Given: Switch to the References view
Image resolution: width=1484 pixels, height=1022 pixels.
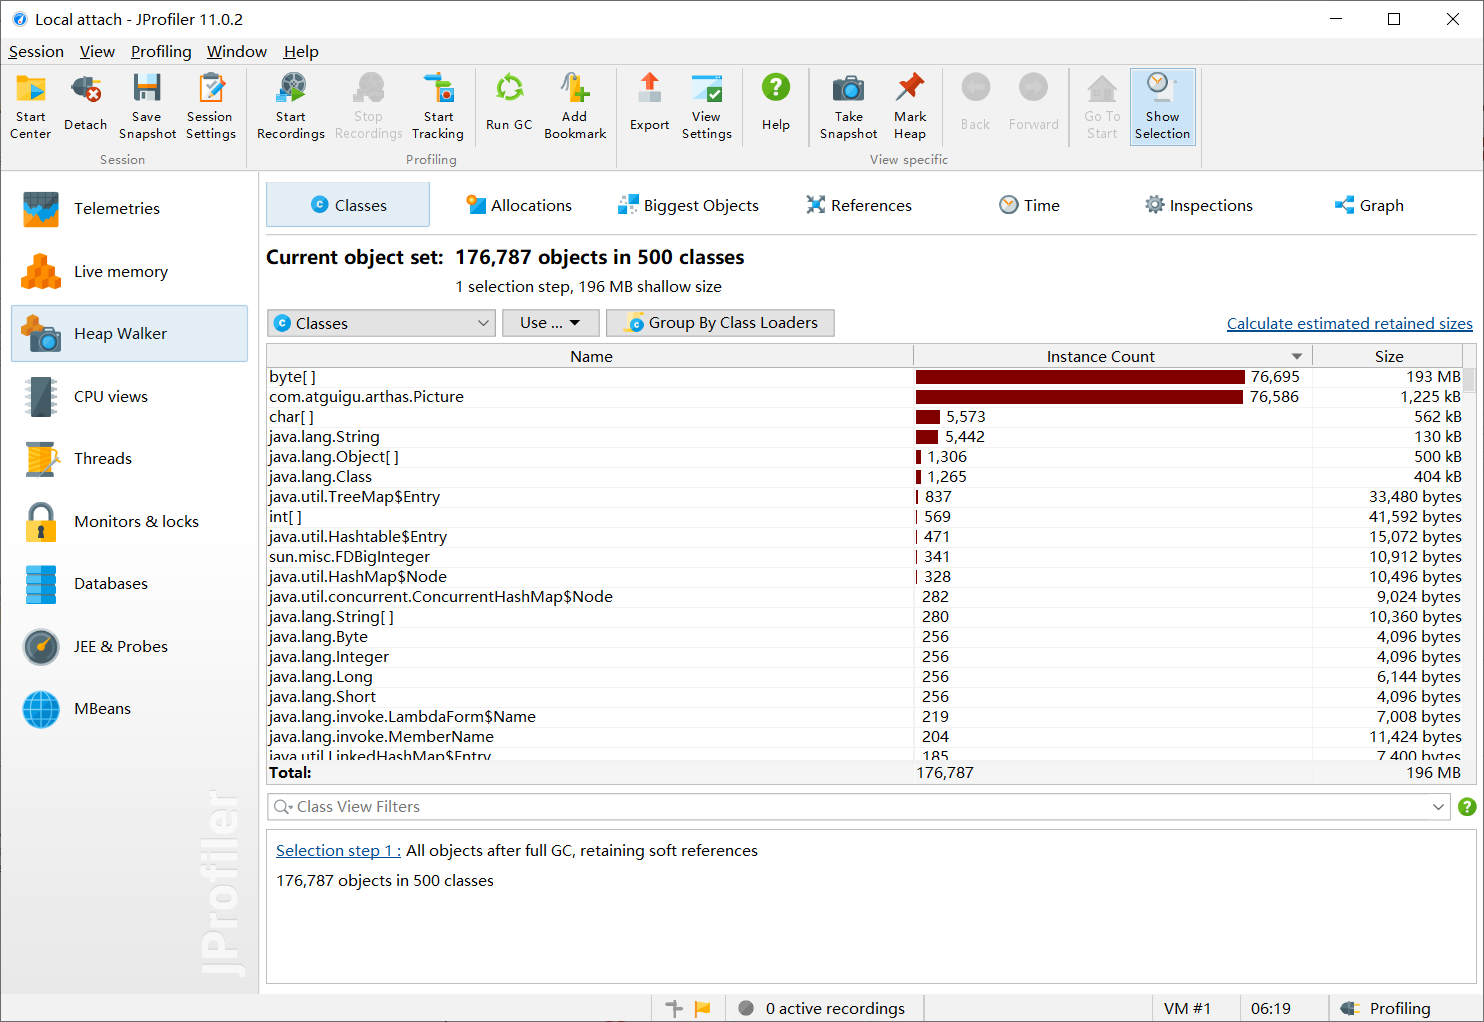Looking at the screenshot, I should coord(859,205).
